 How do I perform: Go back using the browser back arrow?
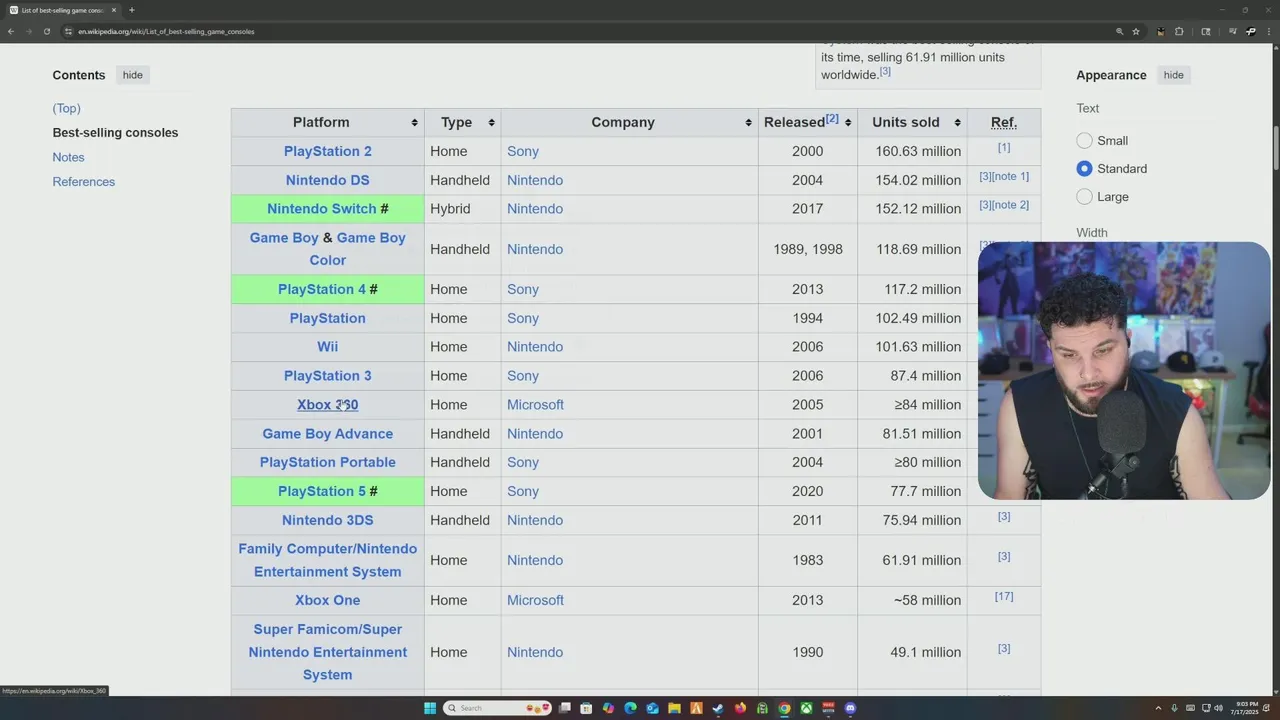11,31
